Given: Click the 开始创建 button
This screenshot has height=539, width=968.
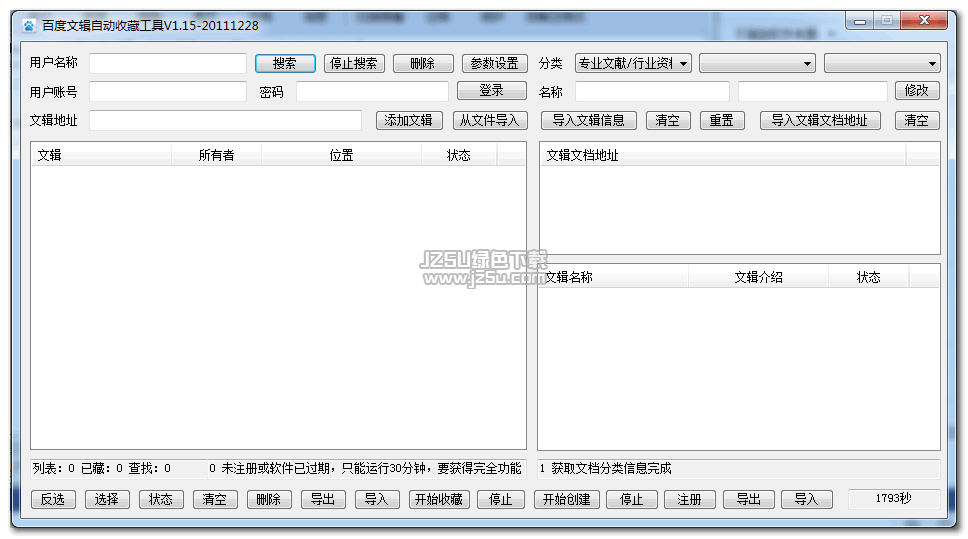Looking at the screenshot, I should tap(567, 499).
